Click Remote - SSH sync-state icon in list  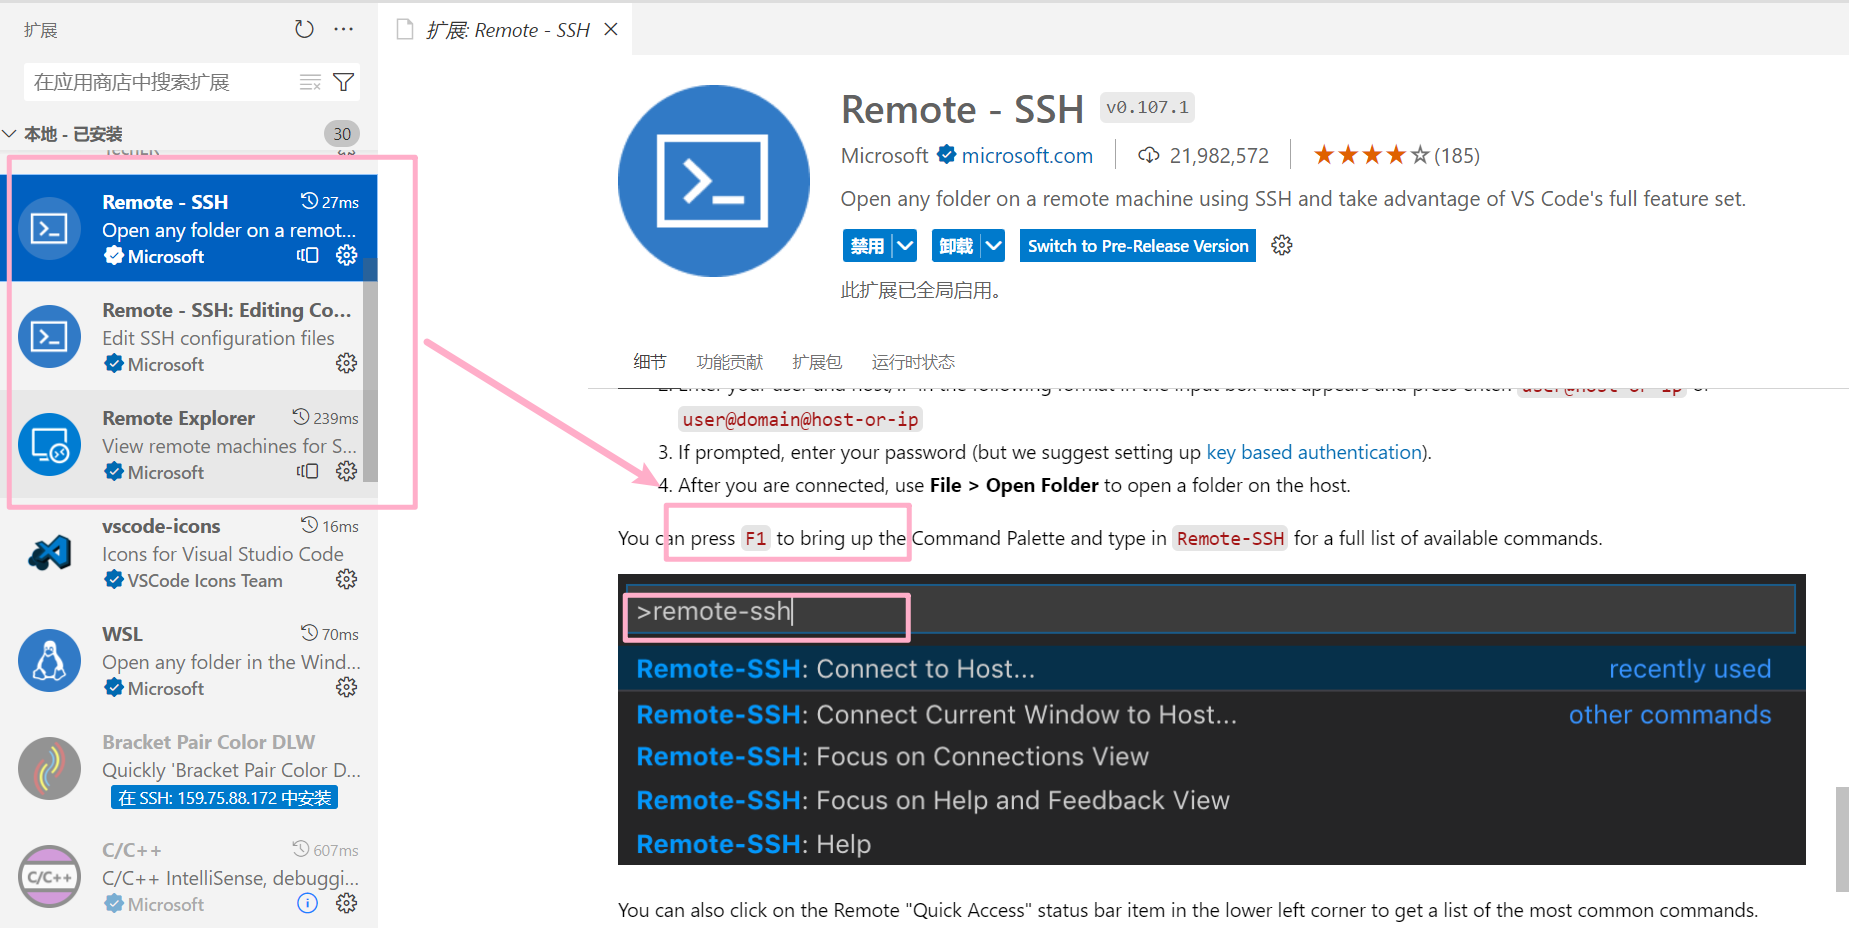(308, 255)
